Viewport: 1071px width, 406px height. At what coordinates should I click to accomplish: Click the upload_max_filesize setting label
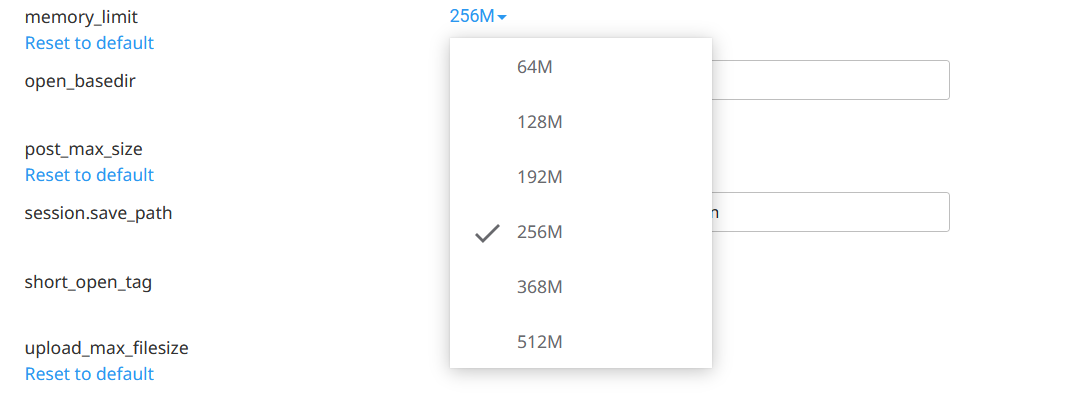[106, 348]
